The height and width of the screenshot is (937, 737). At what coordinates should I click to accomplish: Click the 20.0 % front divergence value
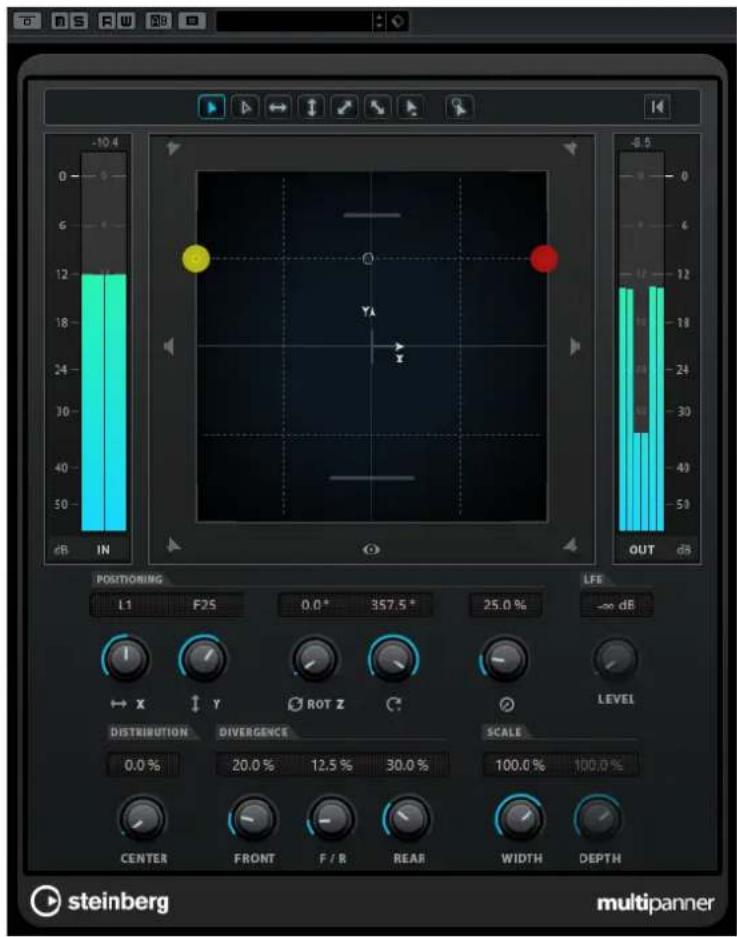253,765
